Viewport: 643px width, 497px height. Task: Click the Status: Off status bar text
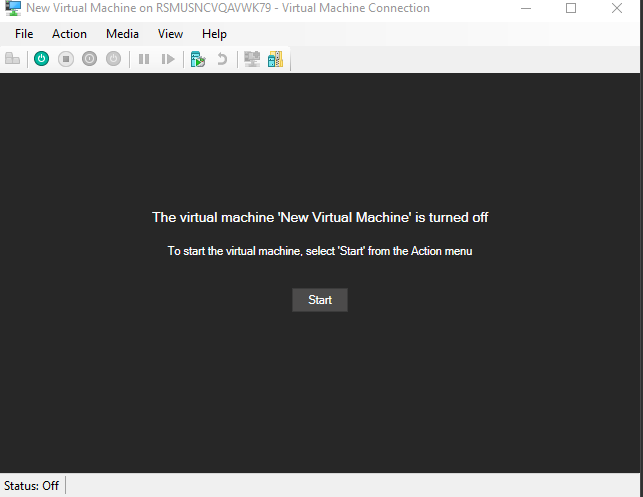[31, 486]
